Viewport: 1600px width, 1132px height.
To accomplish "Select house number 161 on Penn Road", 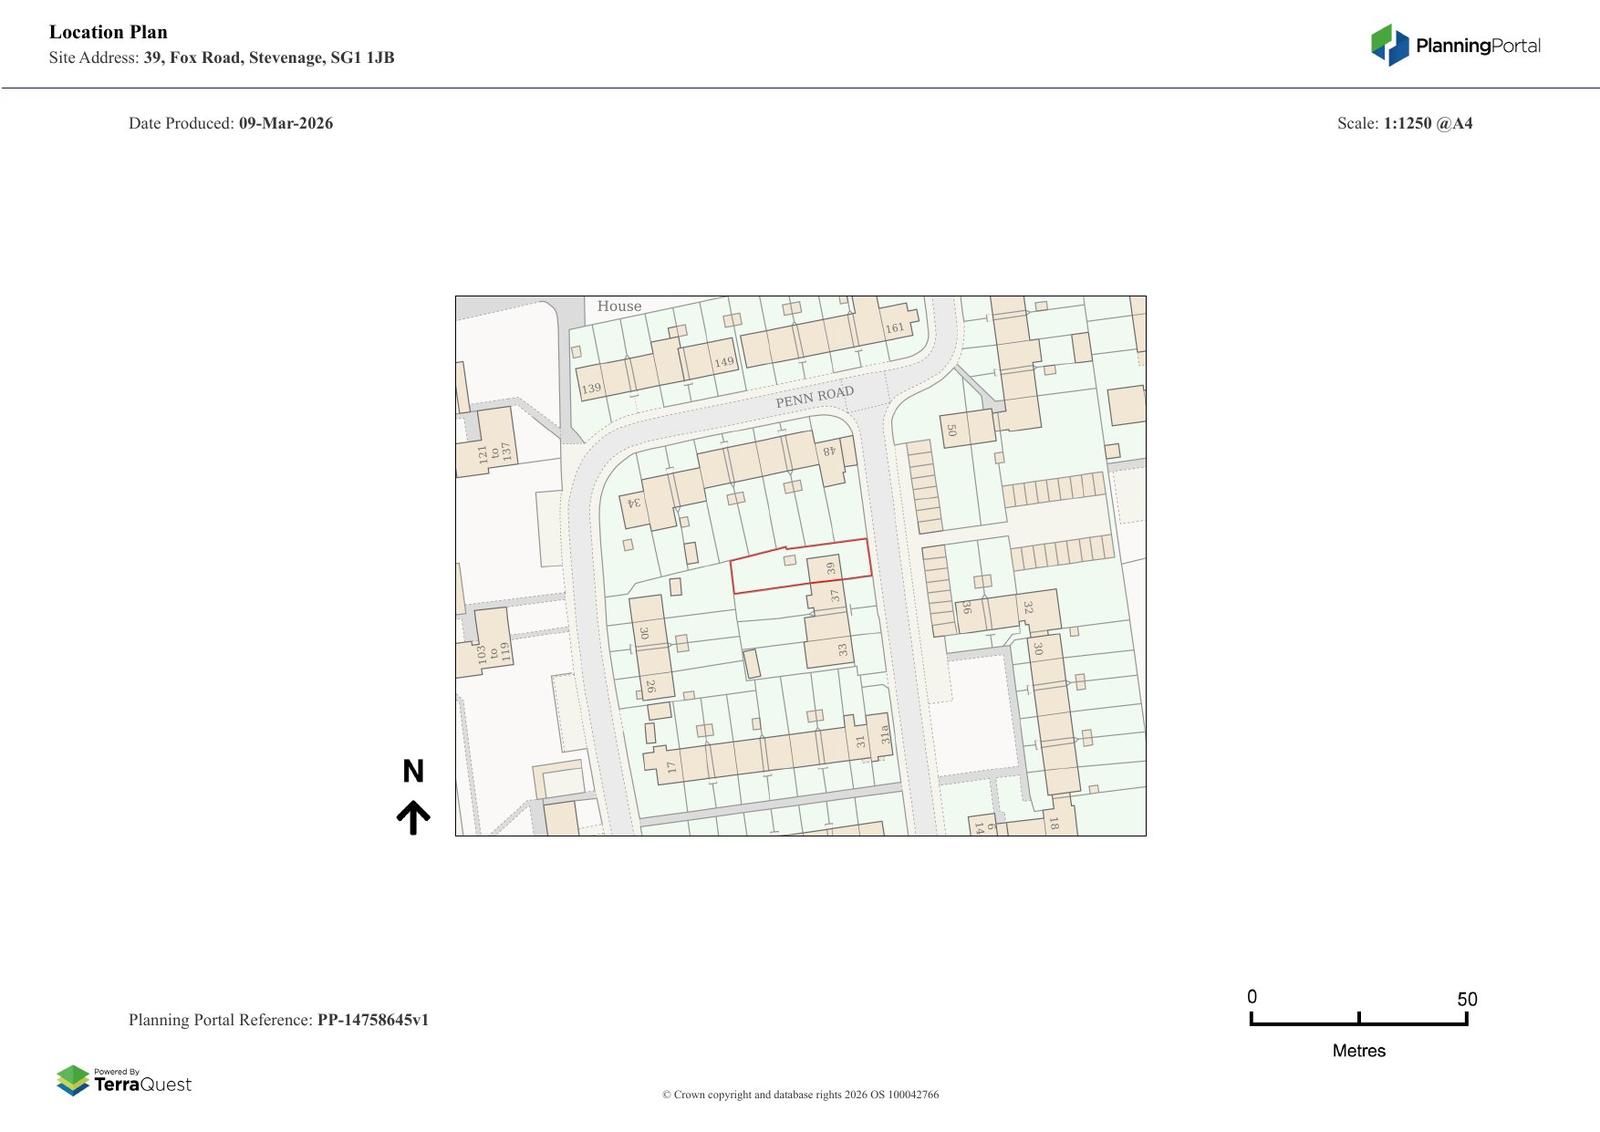I will (894, 328).
